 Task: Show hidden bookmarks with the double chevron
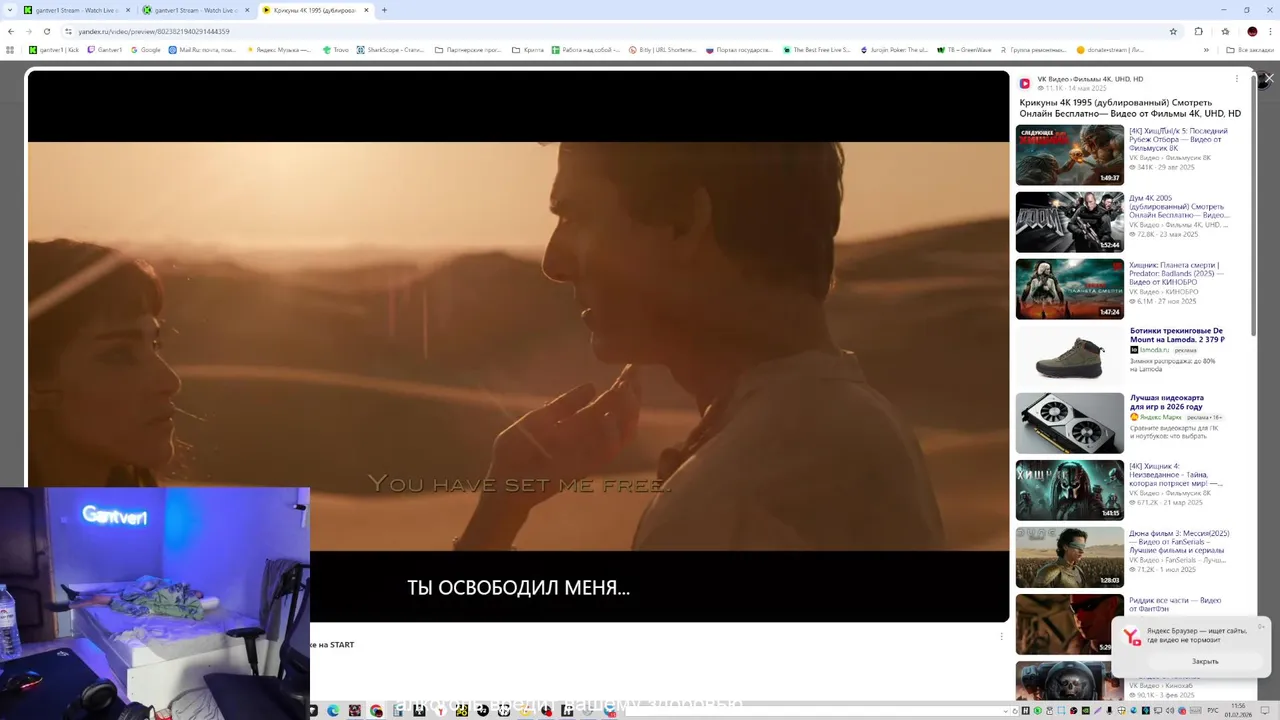1206,49
